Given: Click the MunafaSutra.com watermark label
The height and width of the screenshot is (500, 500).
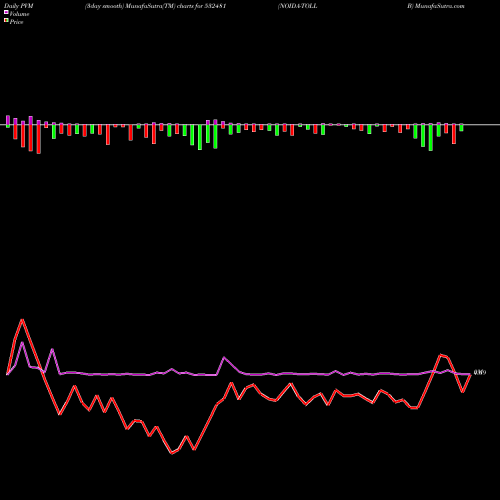Looking at the screenshot, I should (439, 6).
